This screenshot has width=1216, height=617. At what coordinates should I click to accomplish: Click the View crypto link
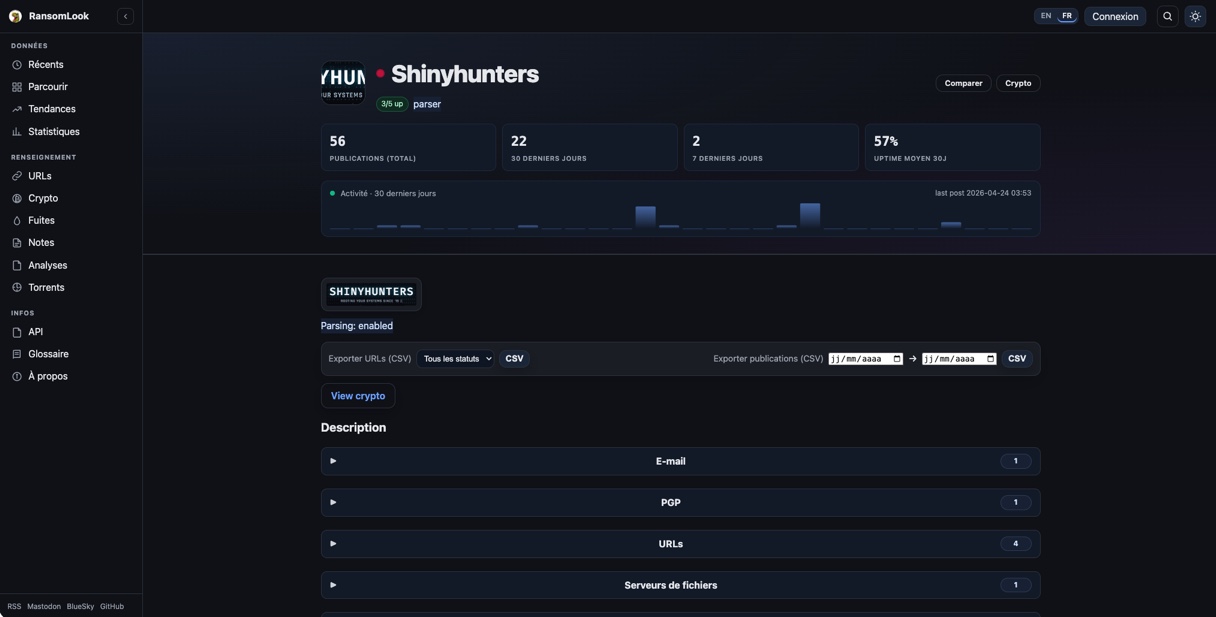358,396
